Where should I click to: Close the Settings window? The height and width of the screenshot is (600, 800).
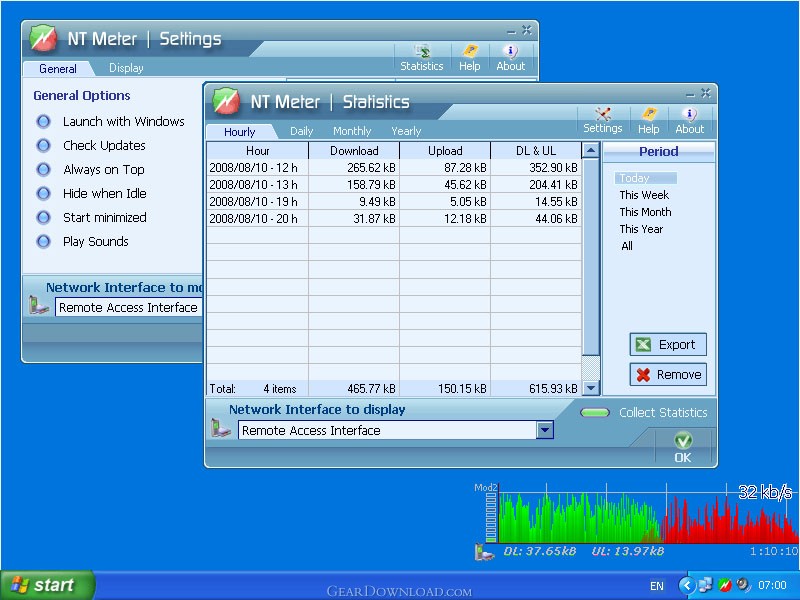pos(527,30)
